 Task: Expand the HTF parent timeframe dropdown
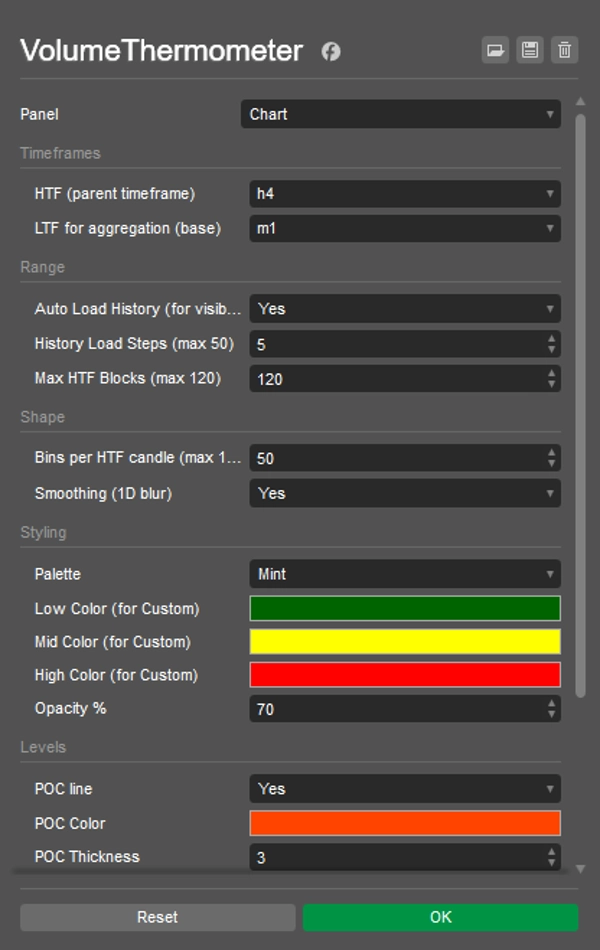pos(404,194)
